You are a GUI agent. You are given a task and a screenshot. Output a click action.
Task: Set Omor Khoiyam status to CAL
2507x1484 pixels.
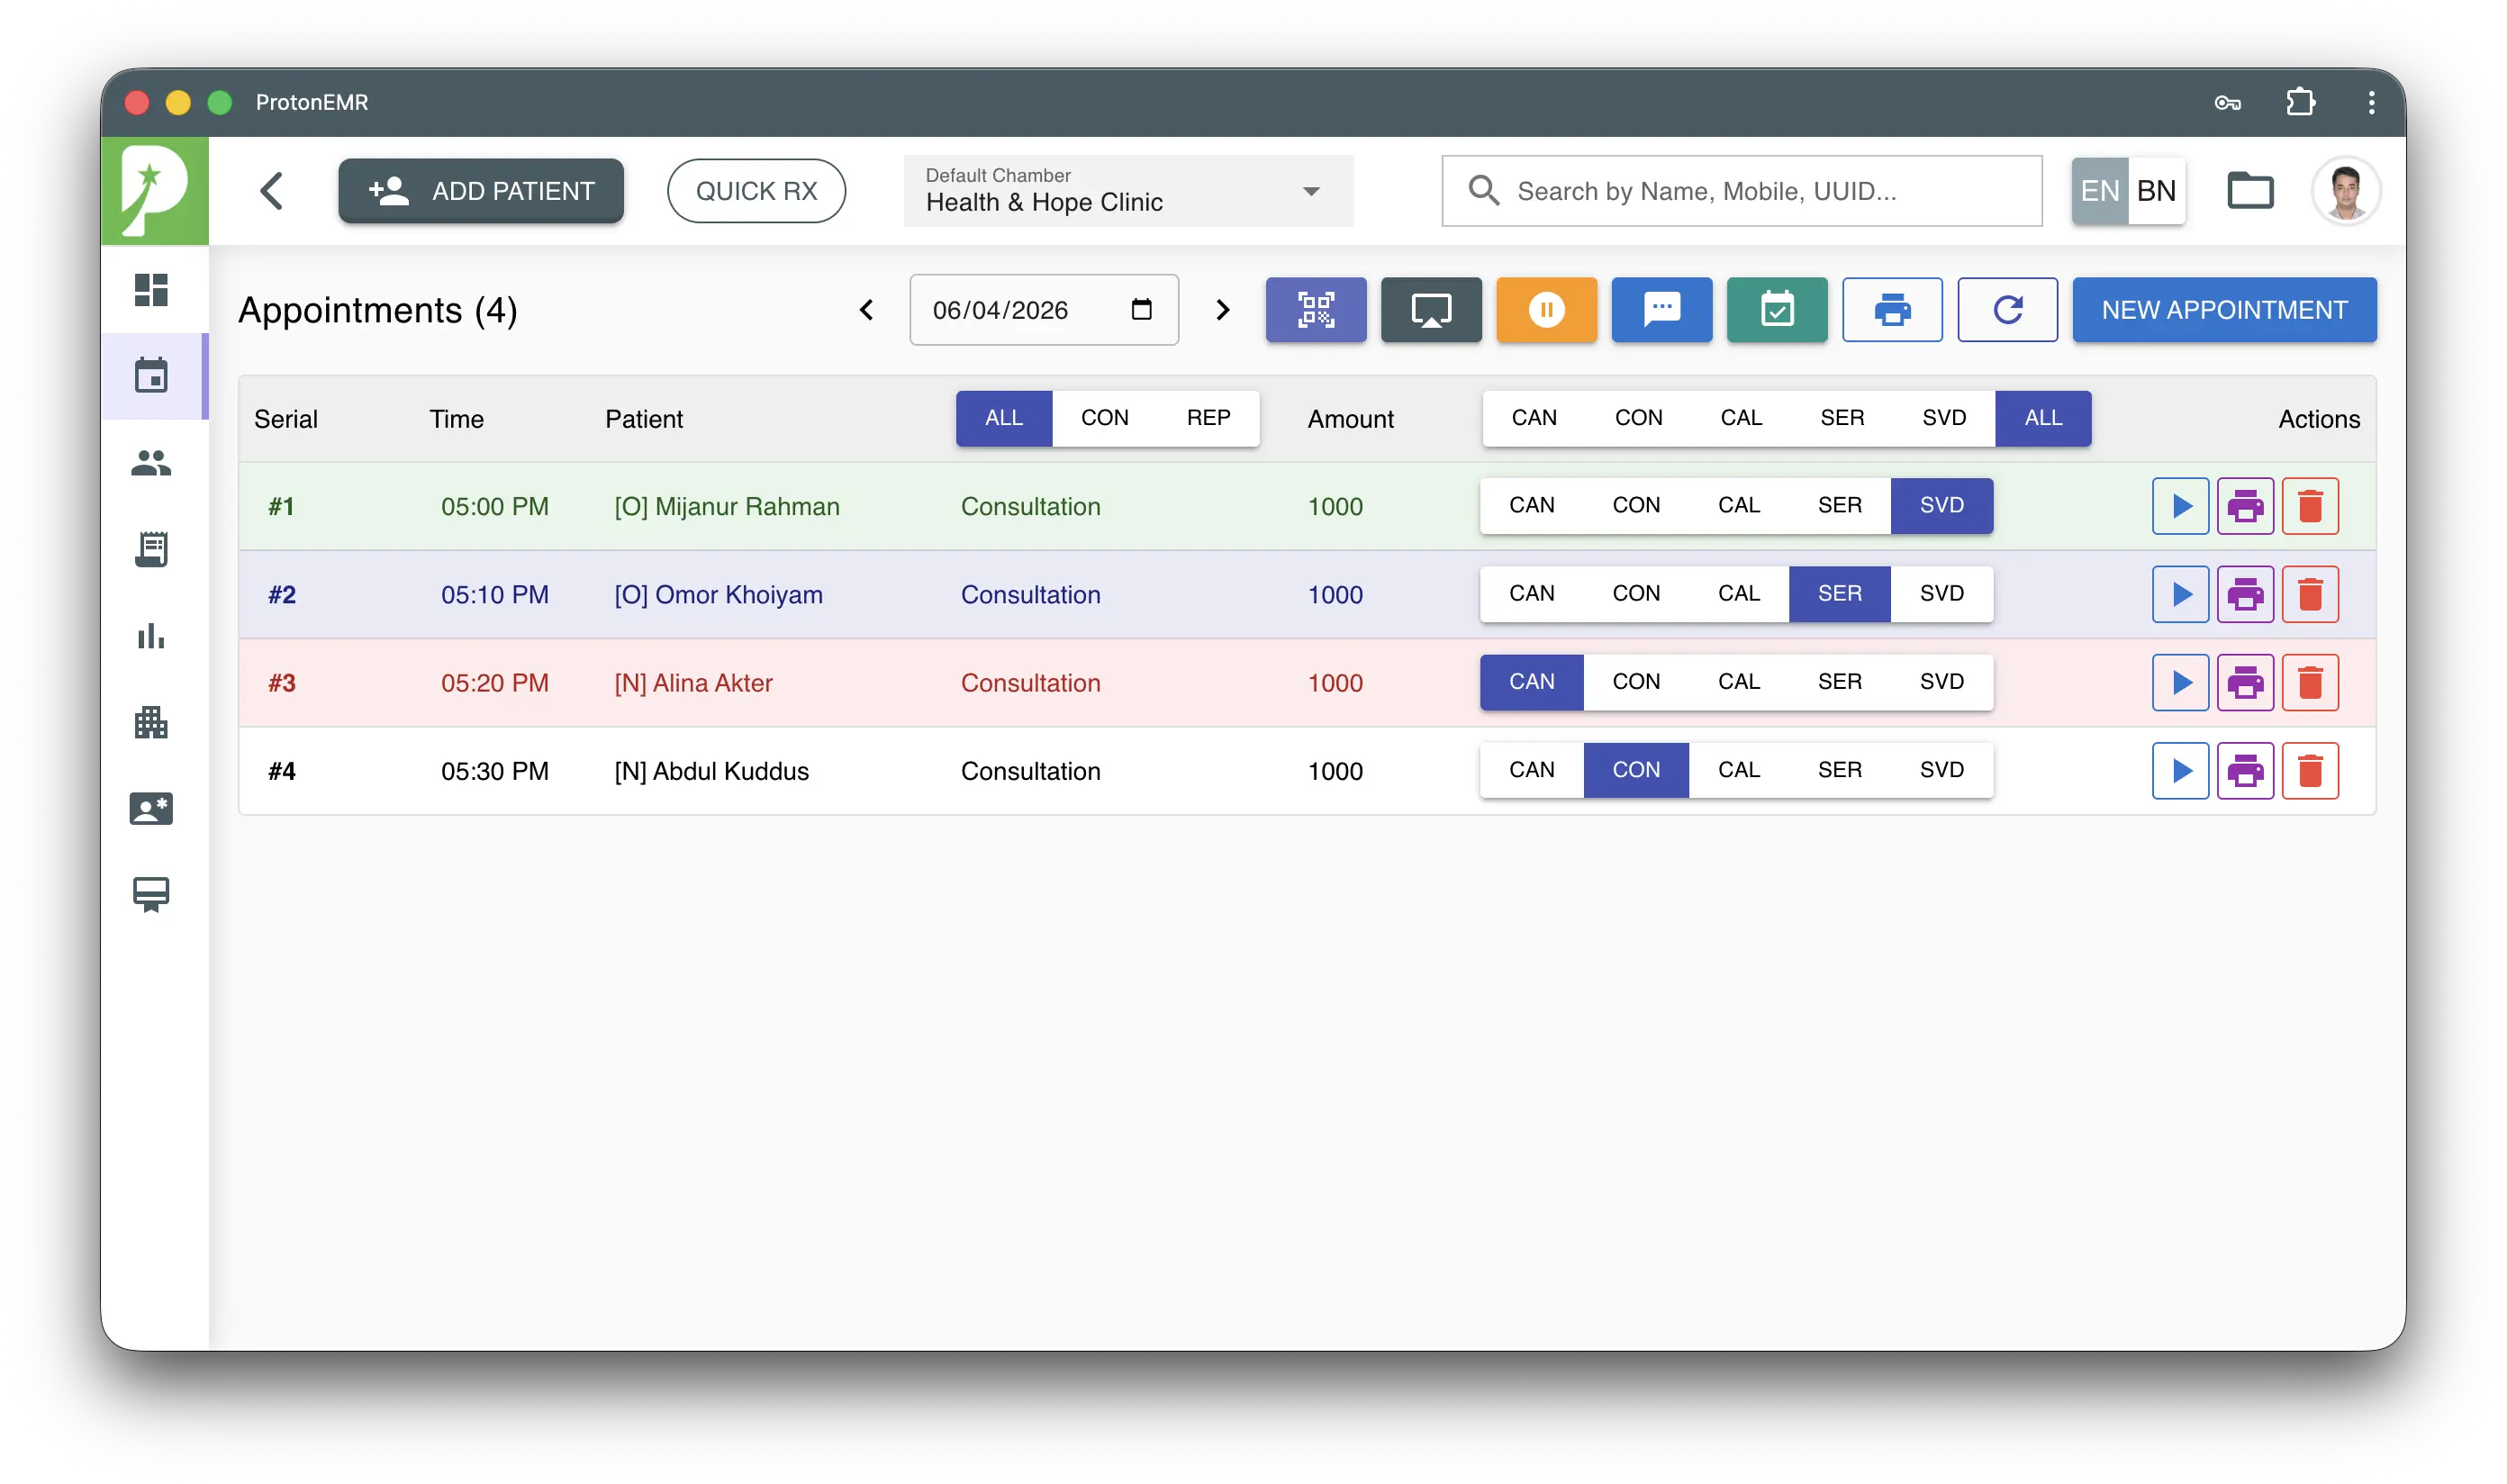1738,594
